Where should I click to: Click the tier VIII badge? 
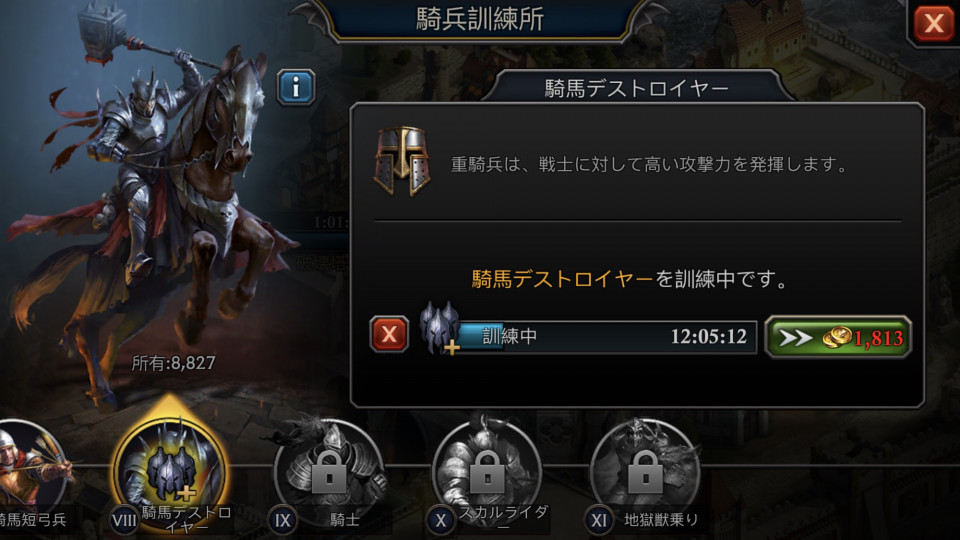pos(124,521)
